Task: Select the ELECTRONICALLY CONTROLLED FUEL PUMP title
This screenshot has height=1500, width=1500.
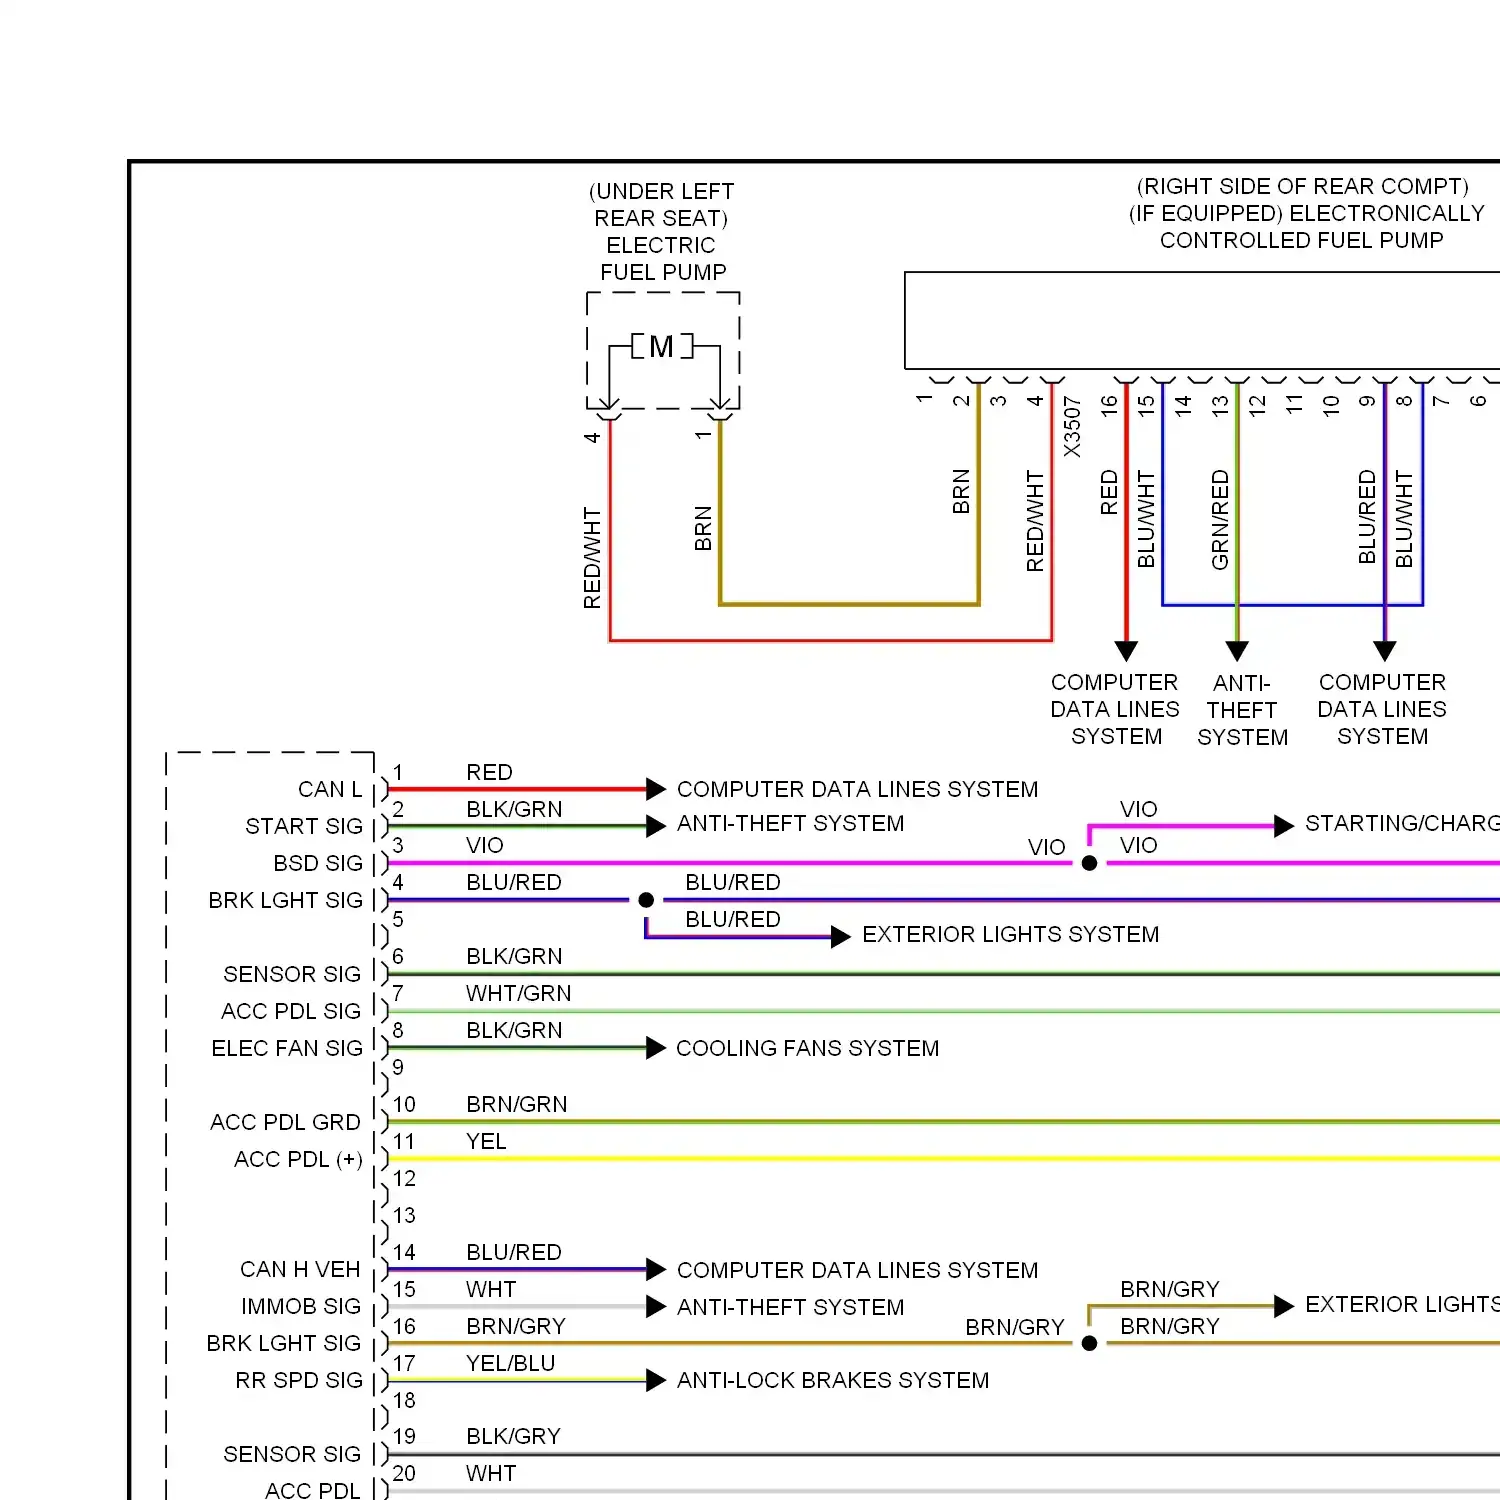Action: (x=1306, y=227)
